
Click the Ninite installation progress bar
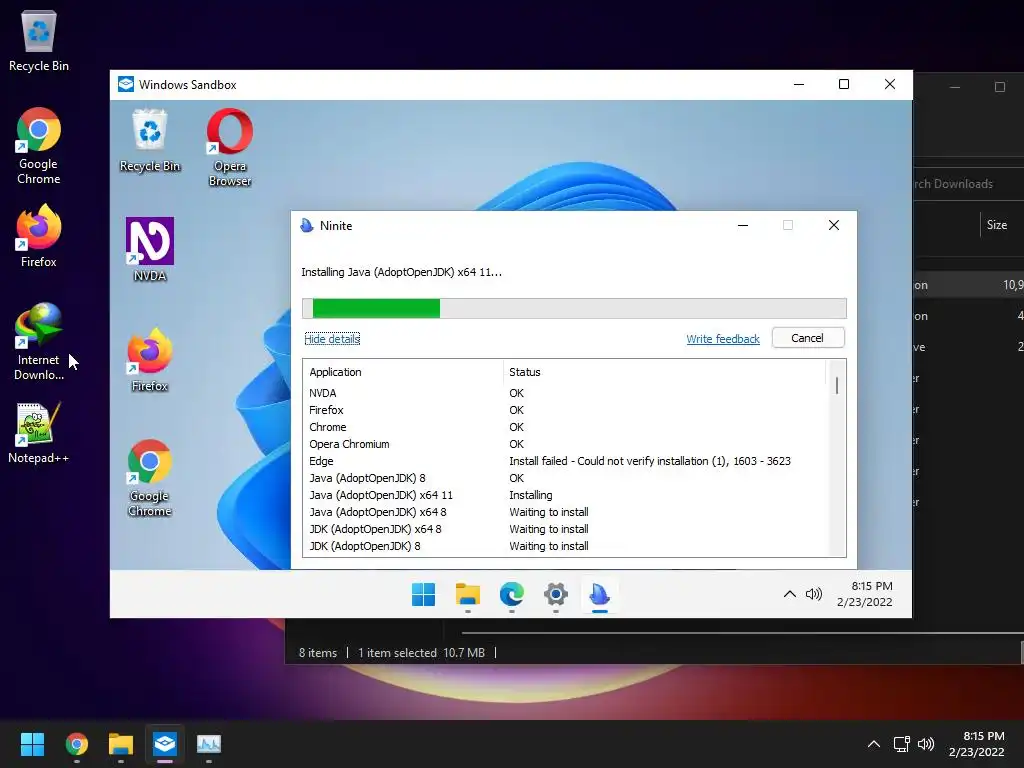574,308
